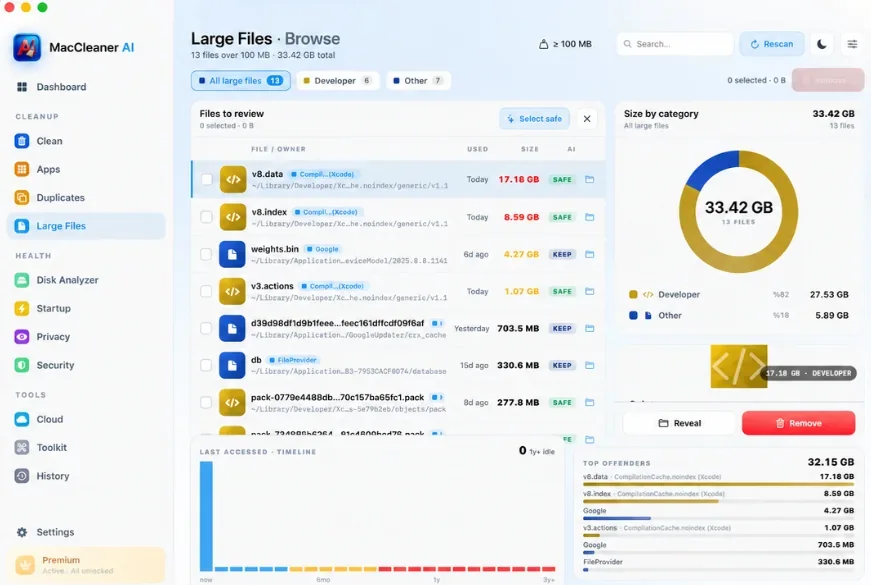Toggle dark mode moon icon

(x=822, y=44)
